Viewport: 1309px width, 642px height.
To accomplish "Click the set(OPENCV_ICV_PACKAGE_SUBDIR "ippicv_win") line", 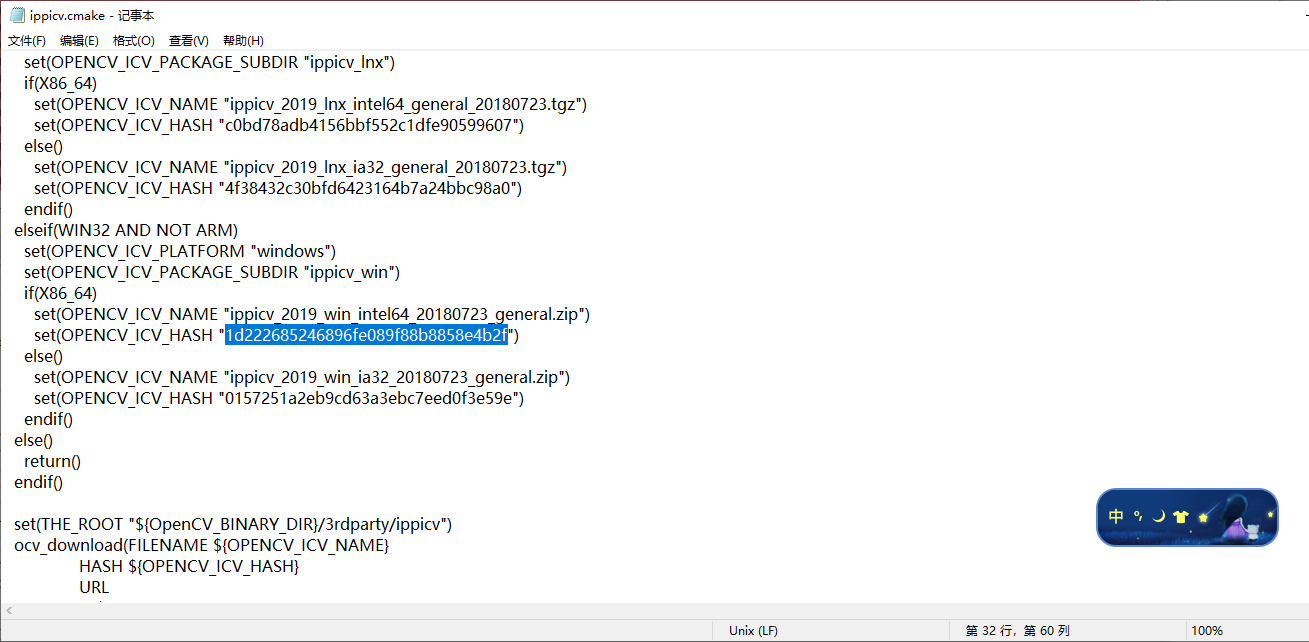I will pos(212,272).
